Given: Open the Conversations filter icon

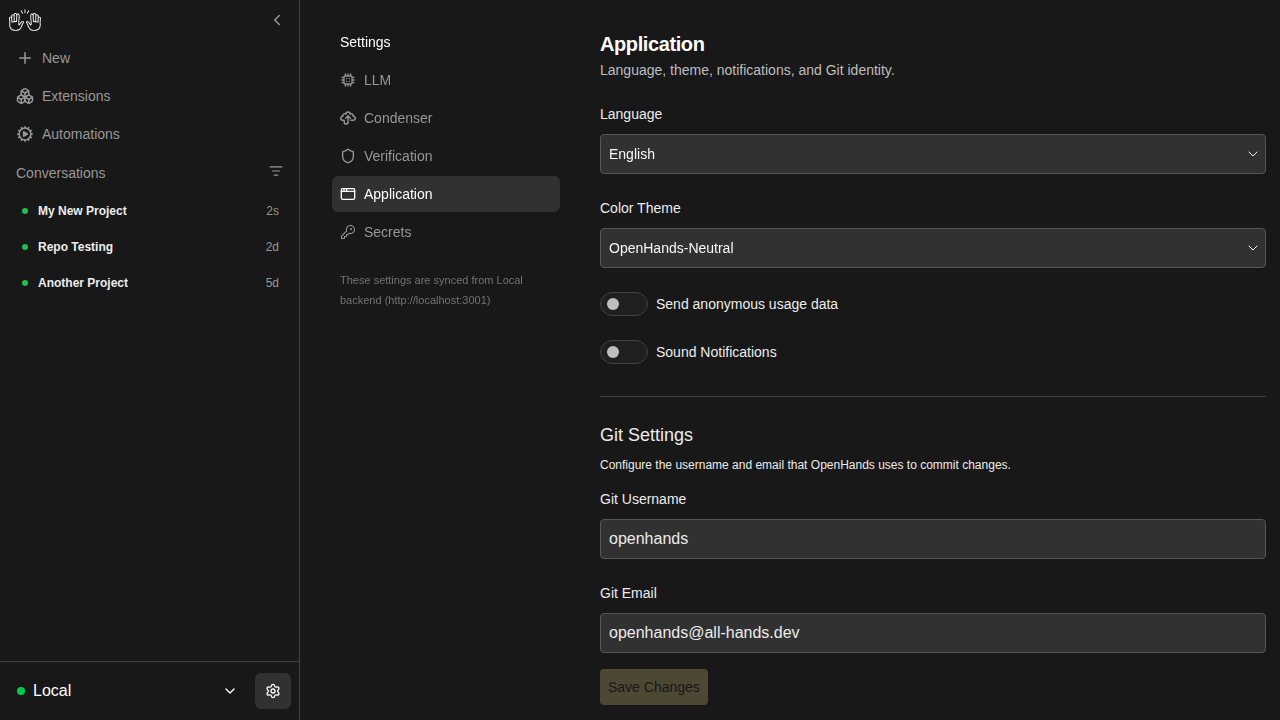Looking at the screenshot, I should click(276, 172).
